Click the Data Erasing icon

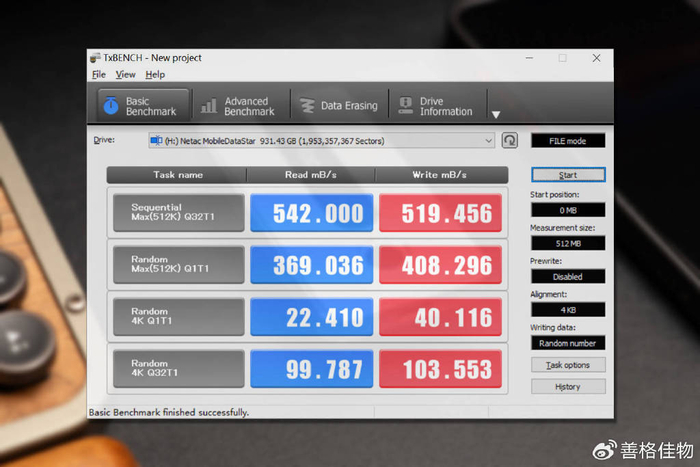[307, 105]
